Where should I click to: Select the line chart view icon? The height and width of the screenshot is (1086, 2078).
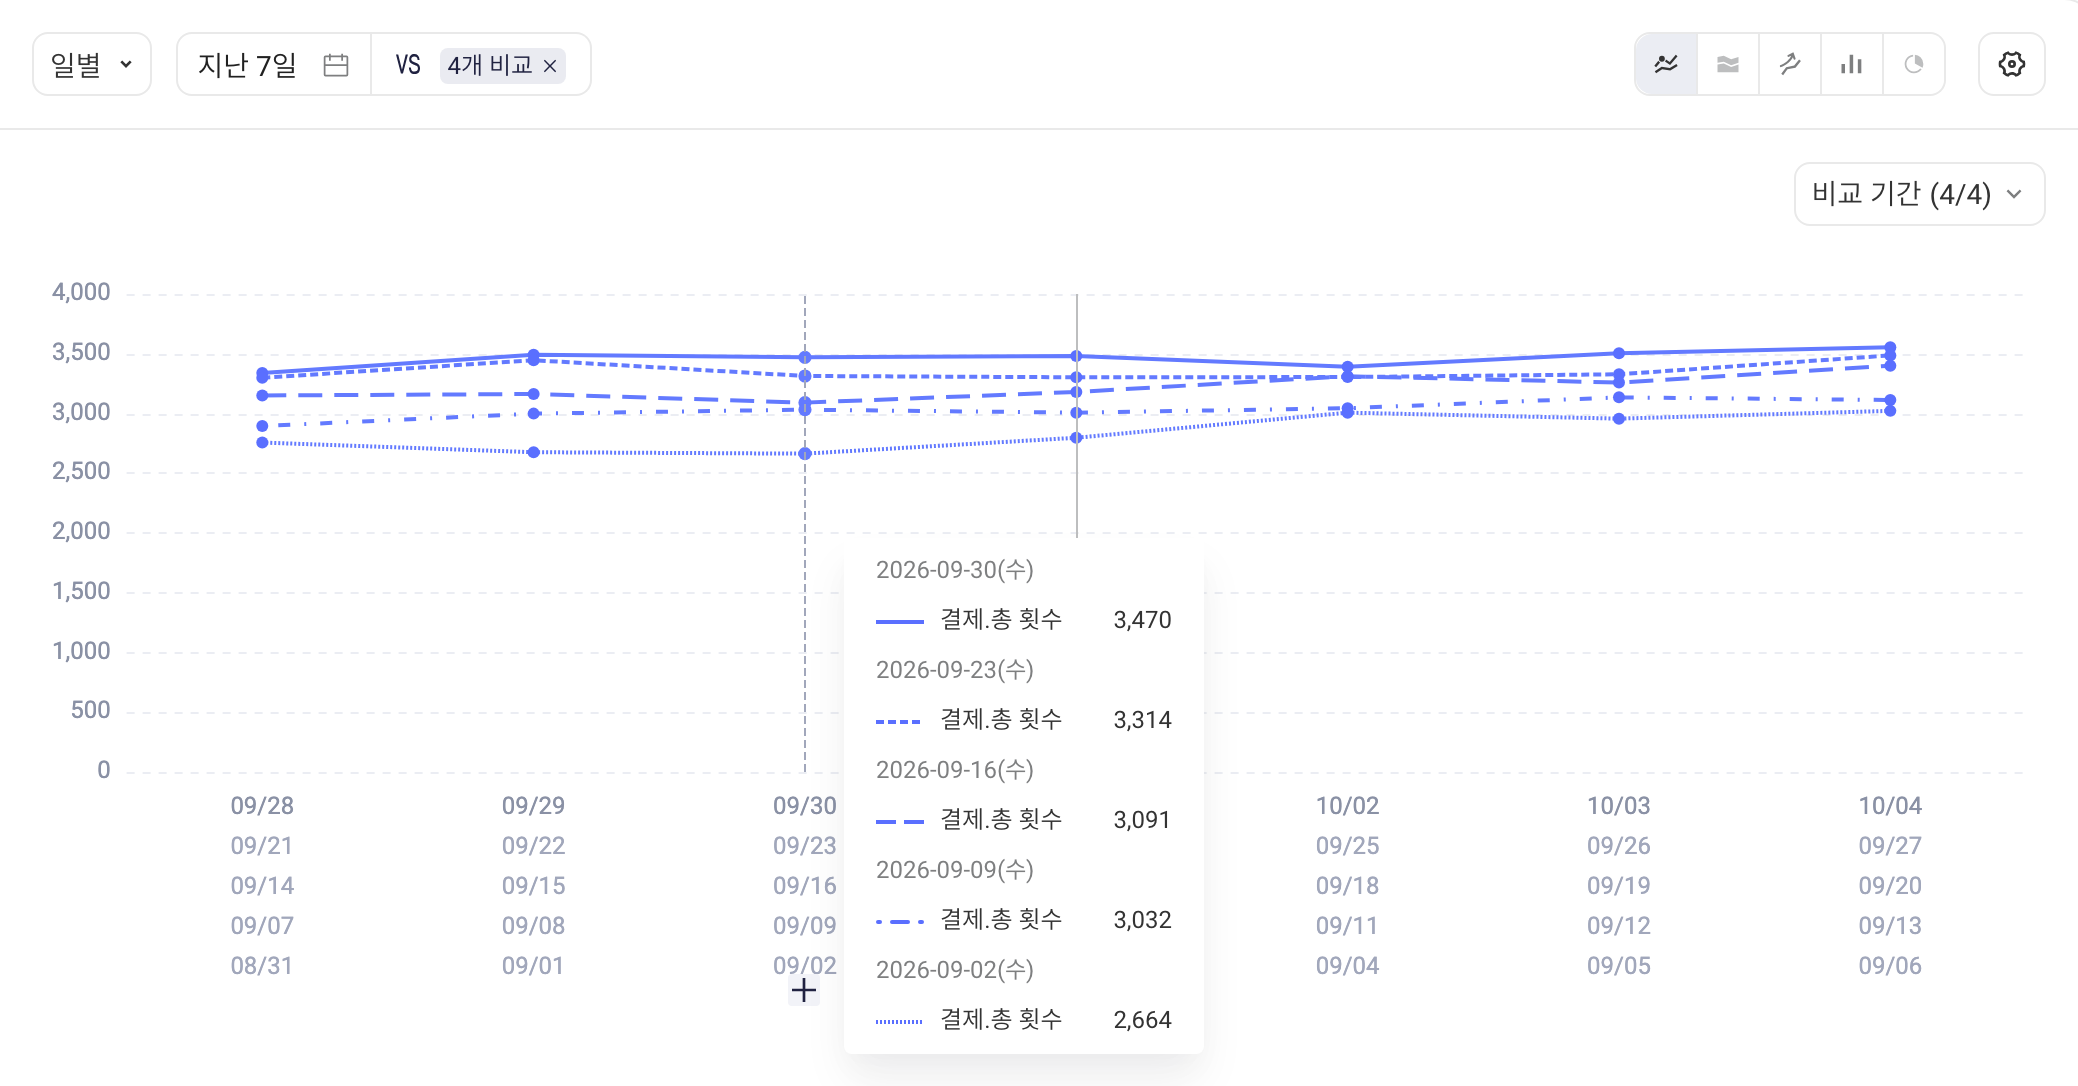[1666, 64]
